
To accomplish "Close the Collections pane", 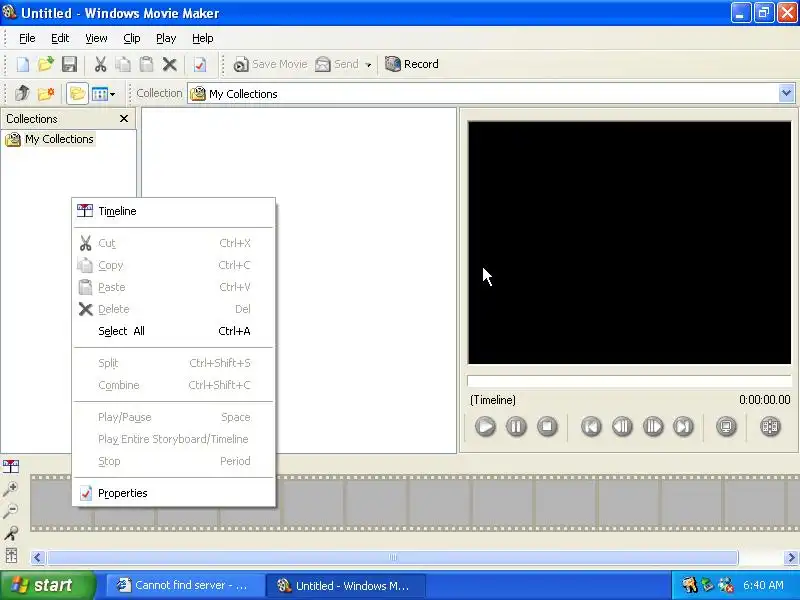I will (x=123, y=118).
